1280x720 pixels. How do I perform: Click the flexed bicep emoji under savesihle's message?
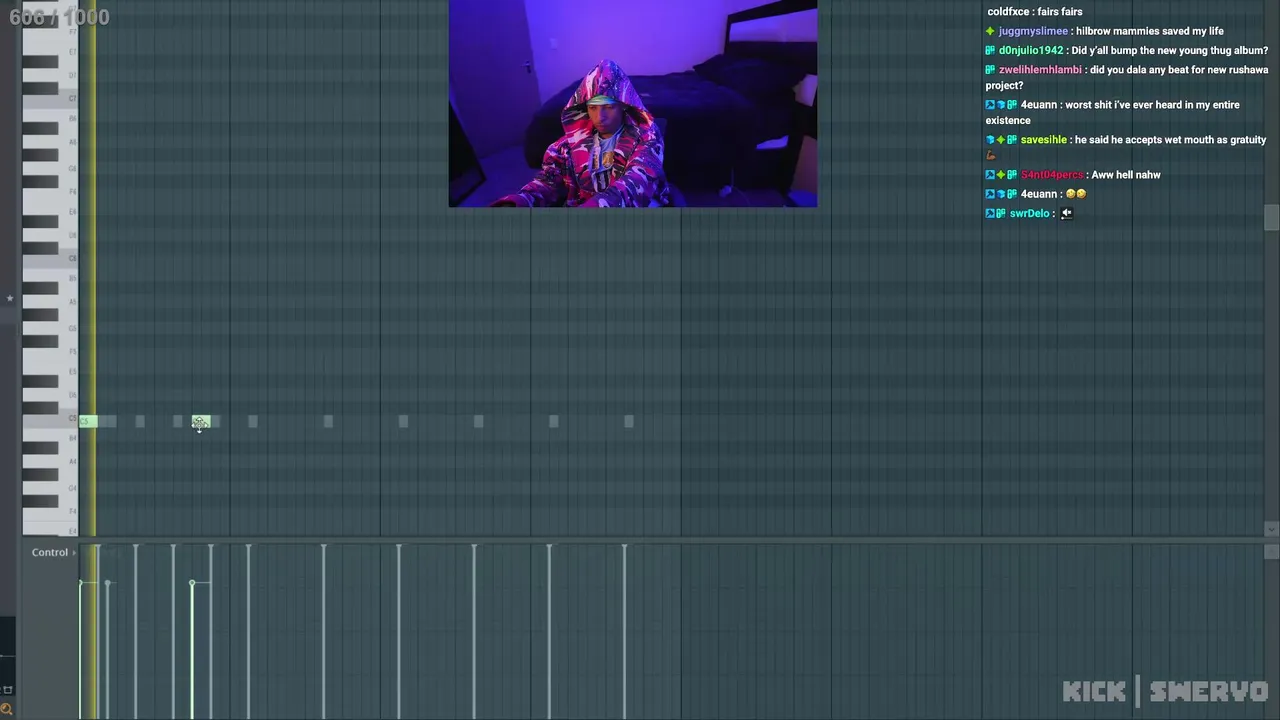pos(991,156)
